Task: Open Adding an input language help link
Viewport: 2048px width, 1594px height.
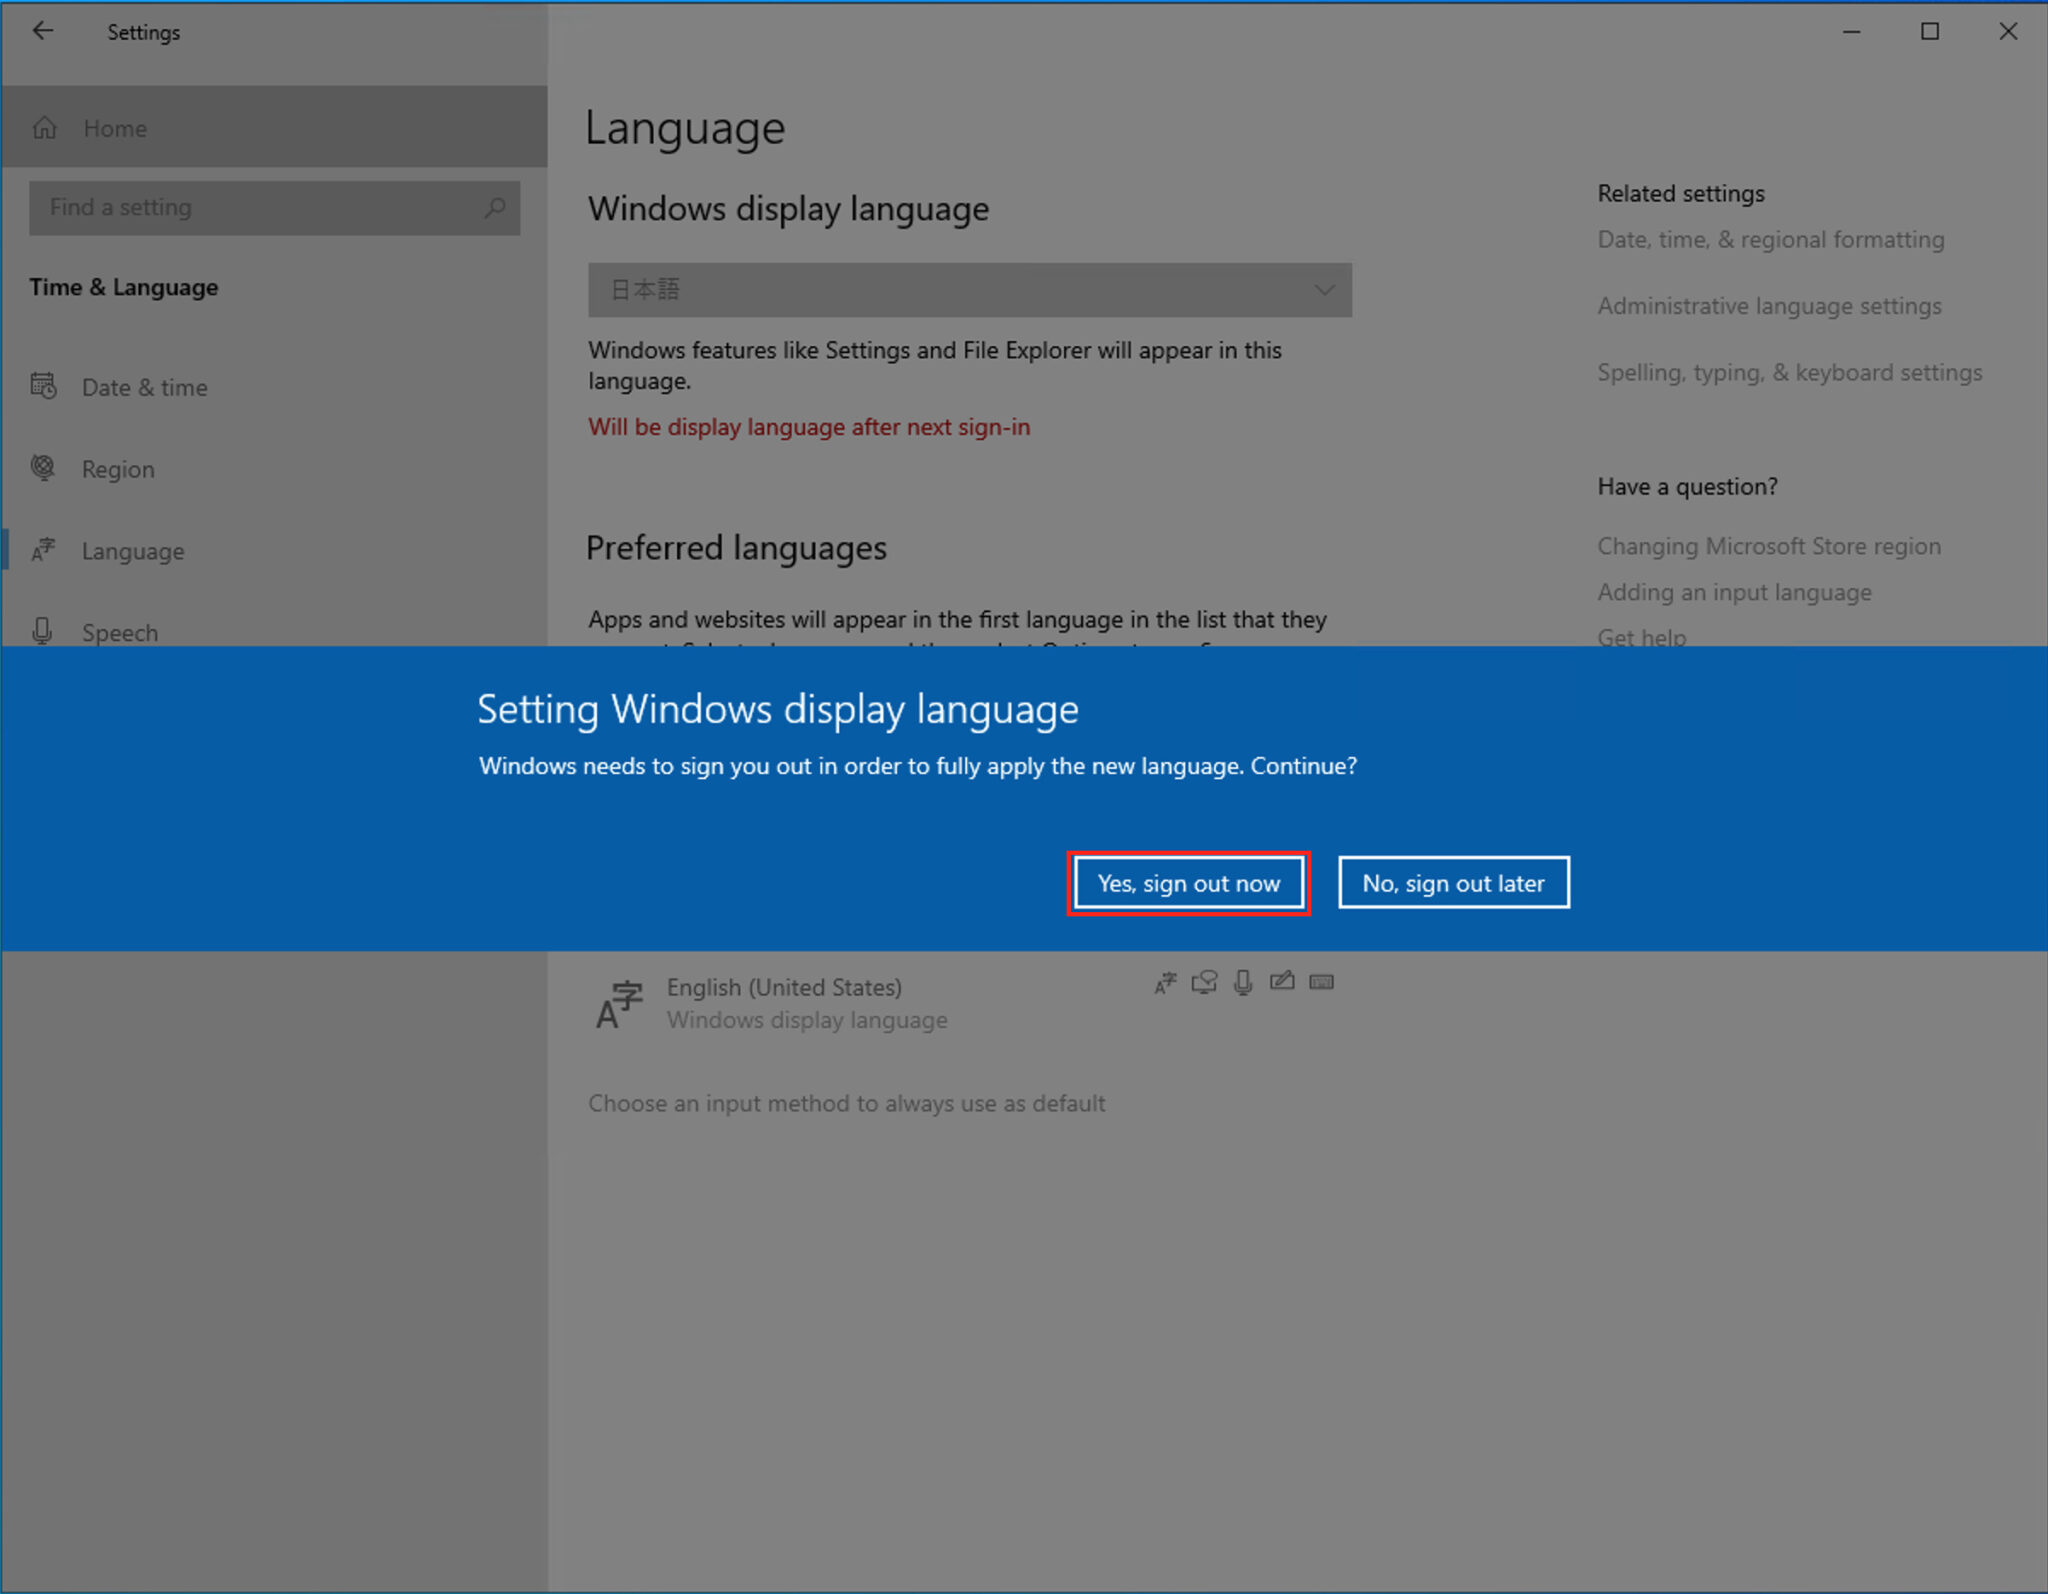Action: [1734, 591]
